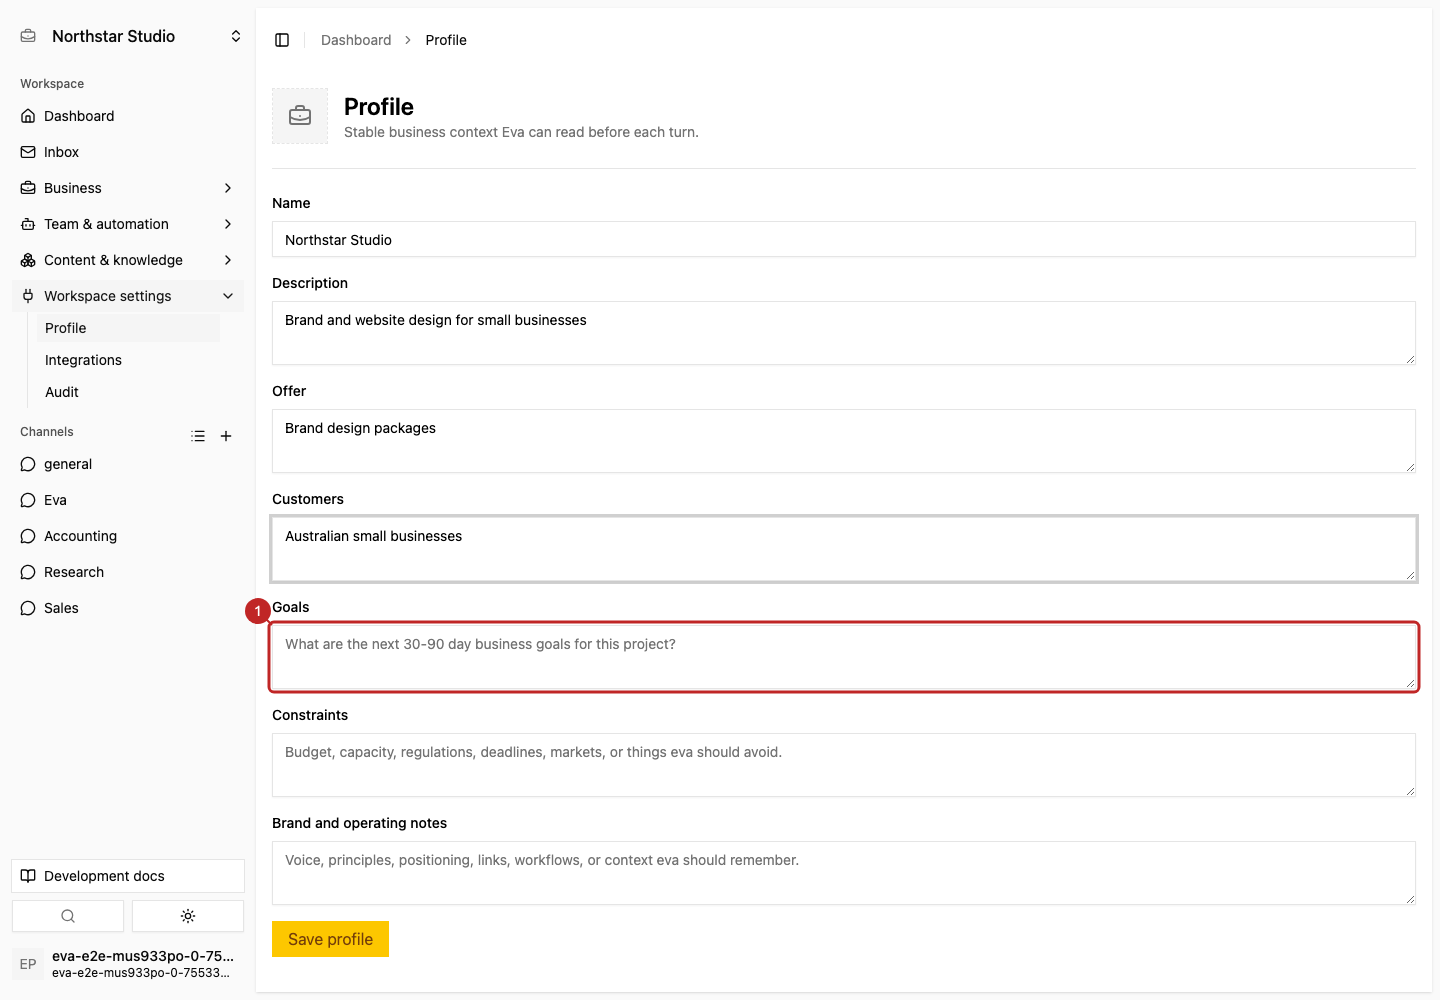Click the search icon button
Screen dimensions: 1440x1000
(68, 916)
